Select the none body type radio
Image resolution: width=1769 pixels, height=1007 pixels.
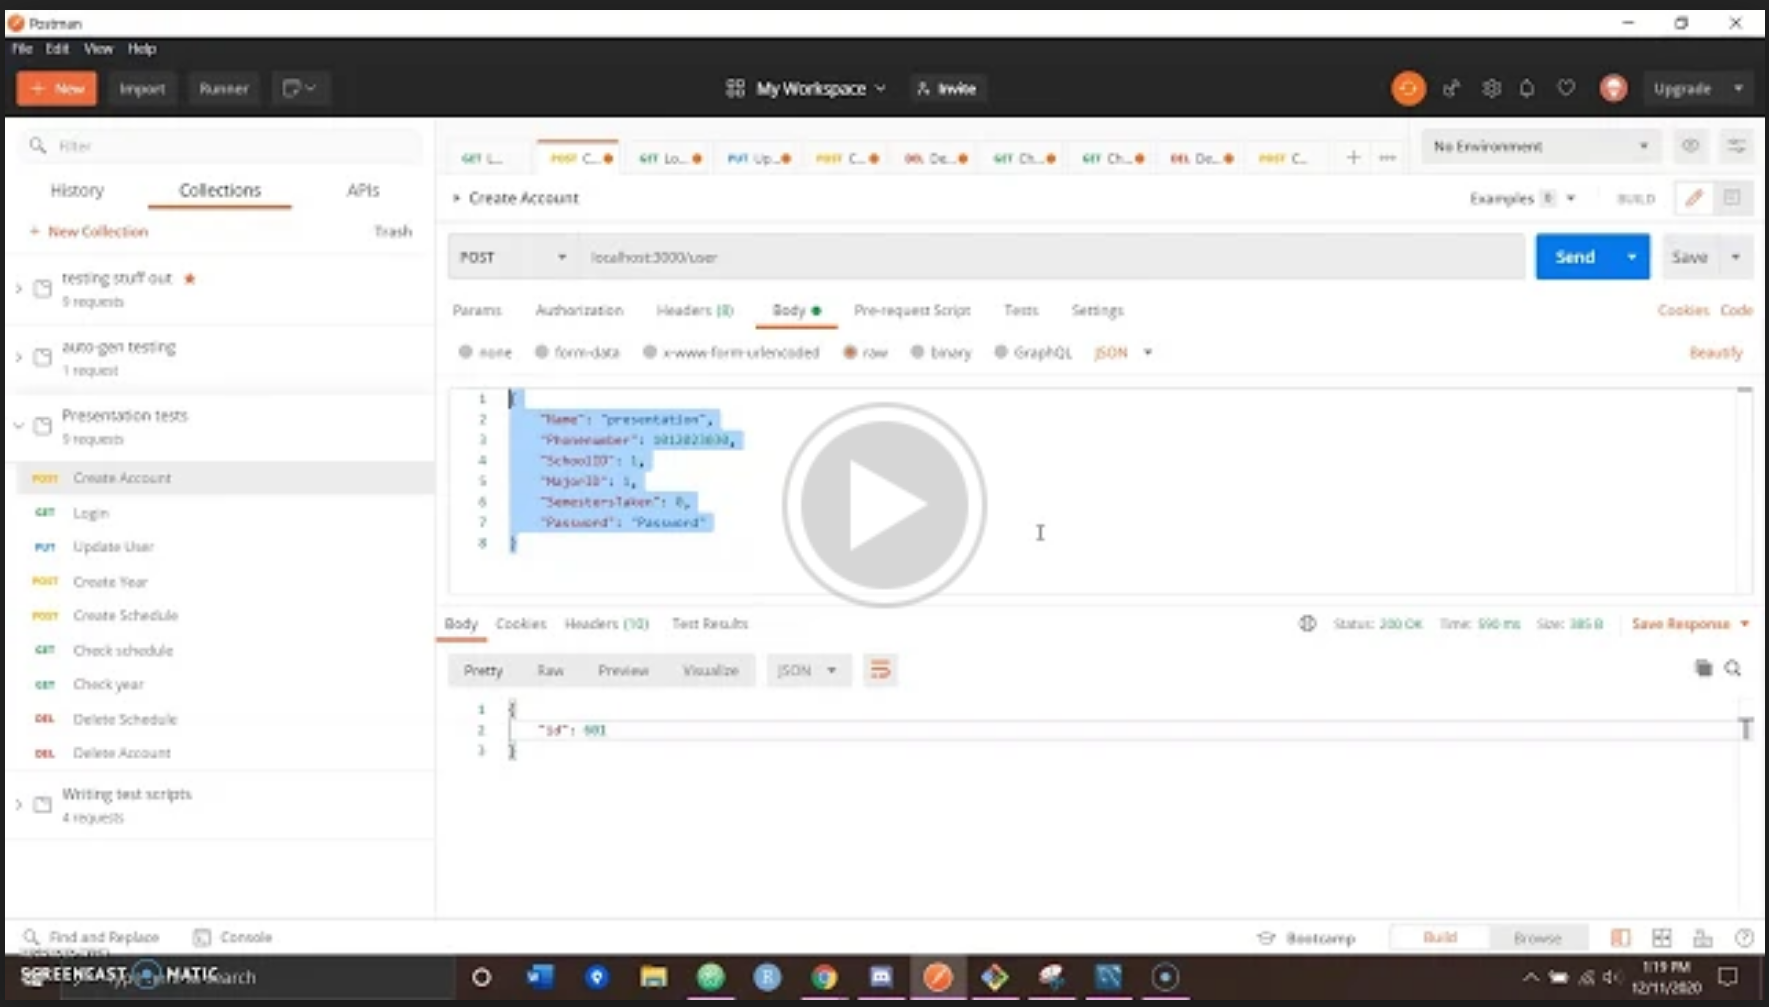click(x=465, y=352)
